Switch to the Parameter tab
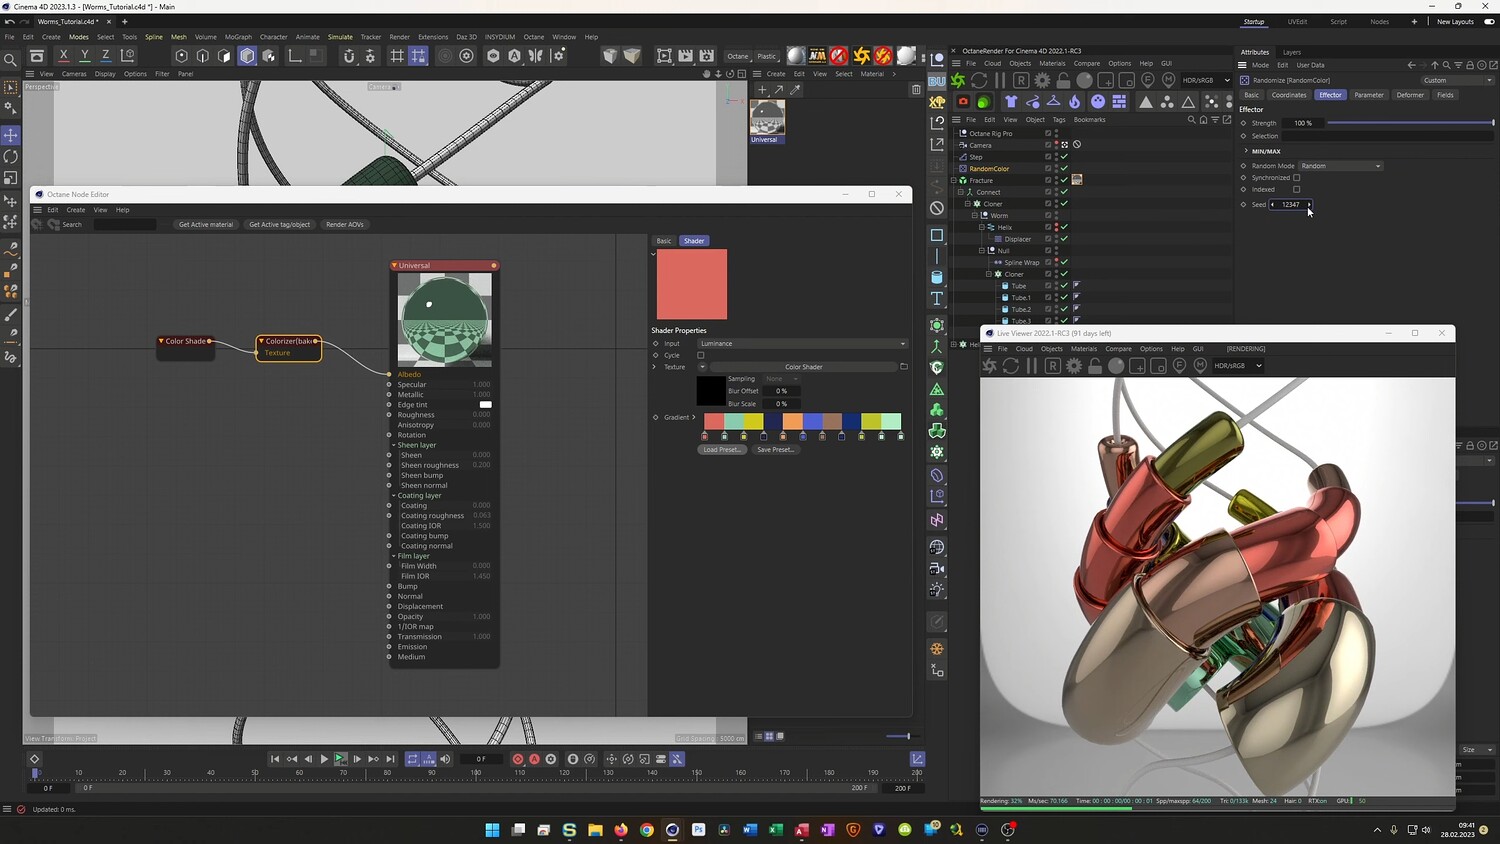This screenshot has width=1500, height=844. tap(1369, 95)
